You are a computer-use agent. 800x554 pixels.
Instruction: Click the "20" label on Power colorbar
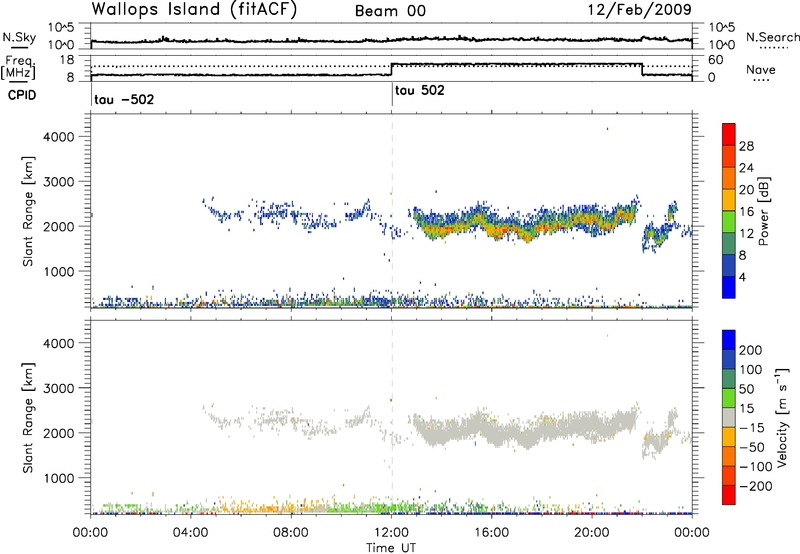click(x=746, y=190)
